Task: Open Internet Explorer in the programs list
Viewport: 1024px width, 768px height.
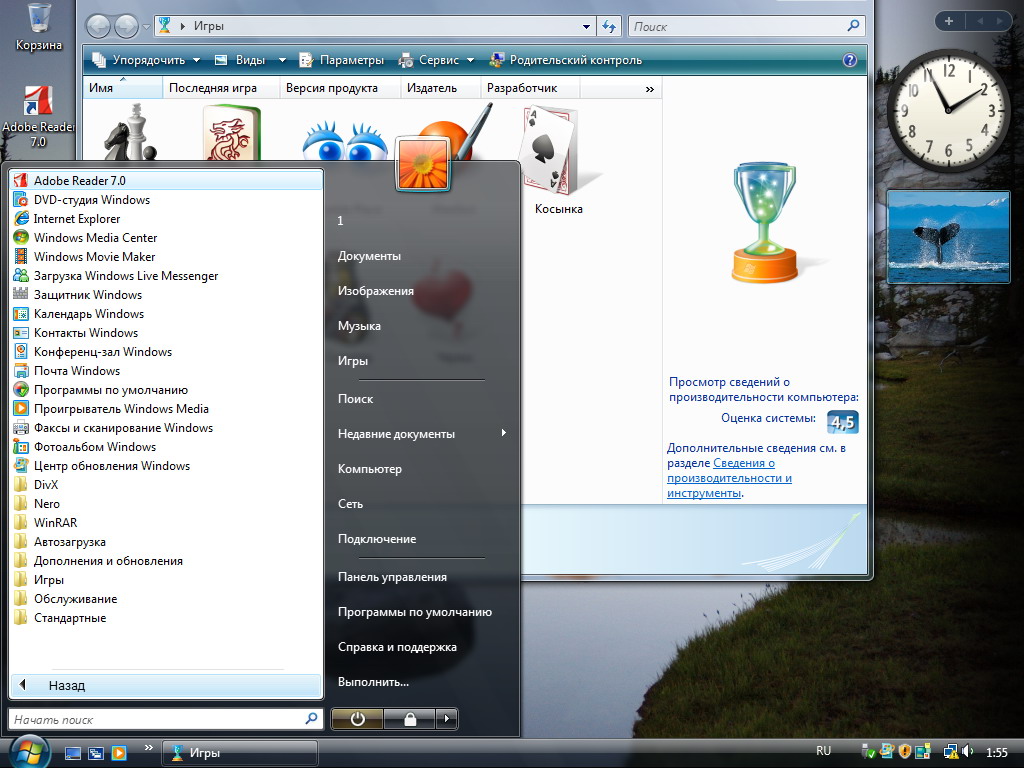Action: [x=166, y=219]
